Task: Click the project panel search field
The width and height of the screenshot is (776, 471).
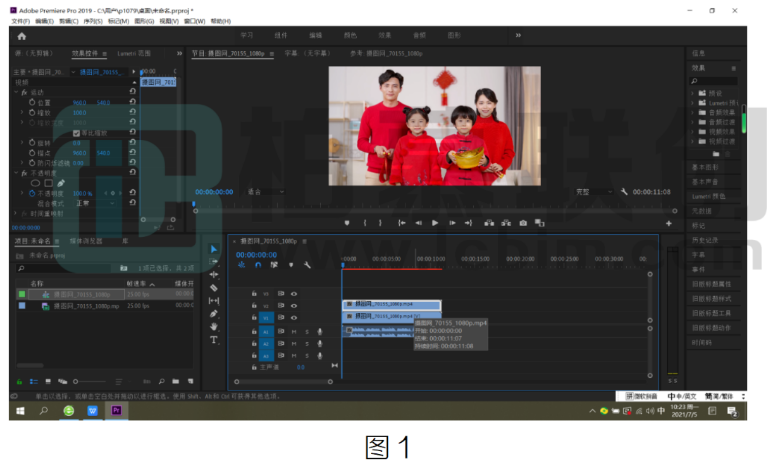Action: coord(64,268)
